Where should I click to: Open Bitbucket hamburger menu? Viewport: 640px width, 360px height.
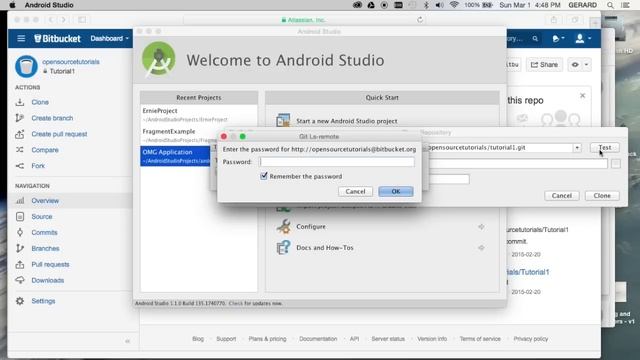pos(21,38)
